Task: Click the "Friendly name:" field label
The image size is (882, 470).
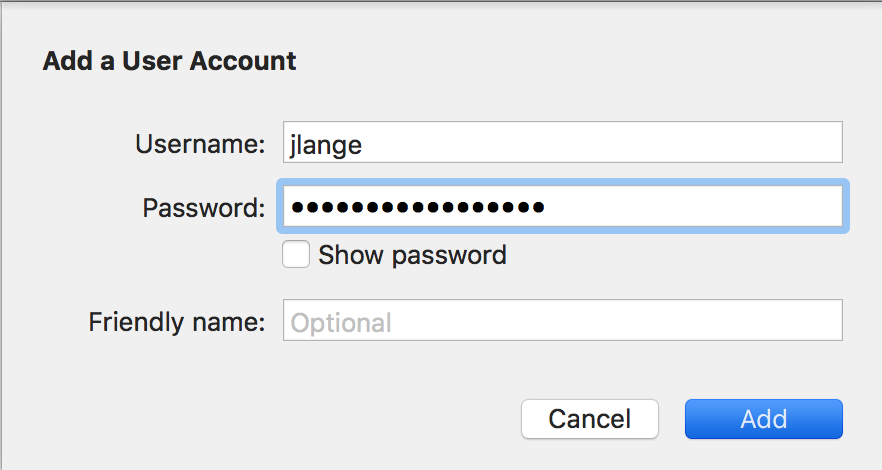Action: tap(177, 322)
